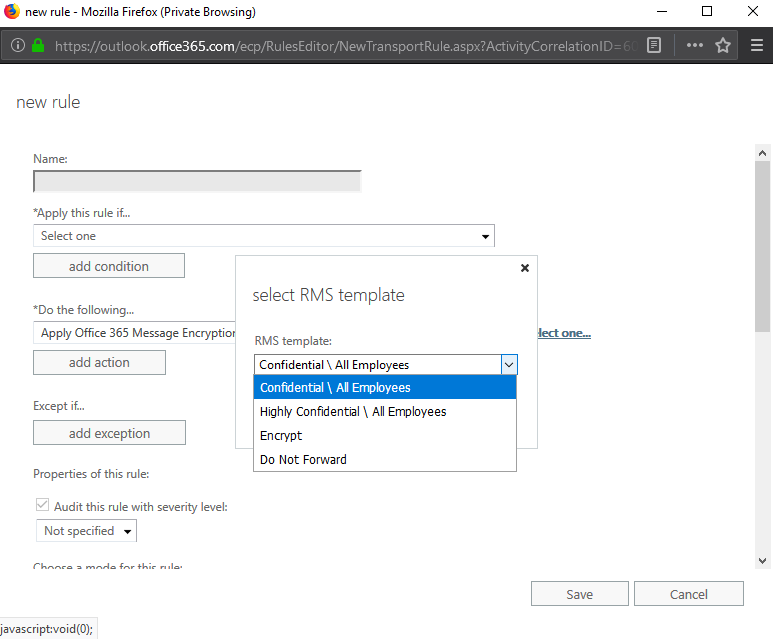
Task: Minimize the Firefox window
Action: (662, 11)
